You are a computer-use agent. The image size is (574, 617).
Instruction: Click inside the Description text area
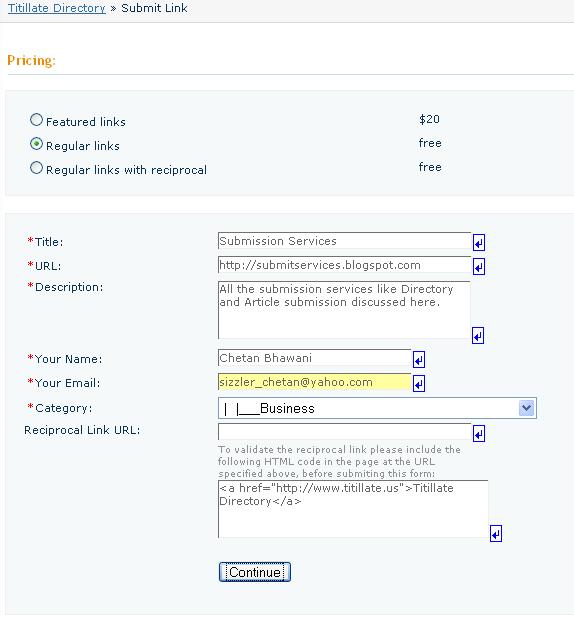tap(344, 310)
